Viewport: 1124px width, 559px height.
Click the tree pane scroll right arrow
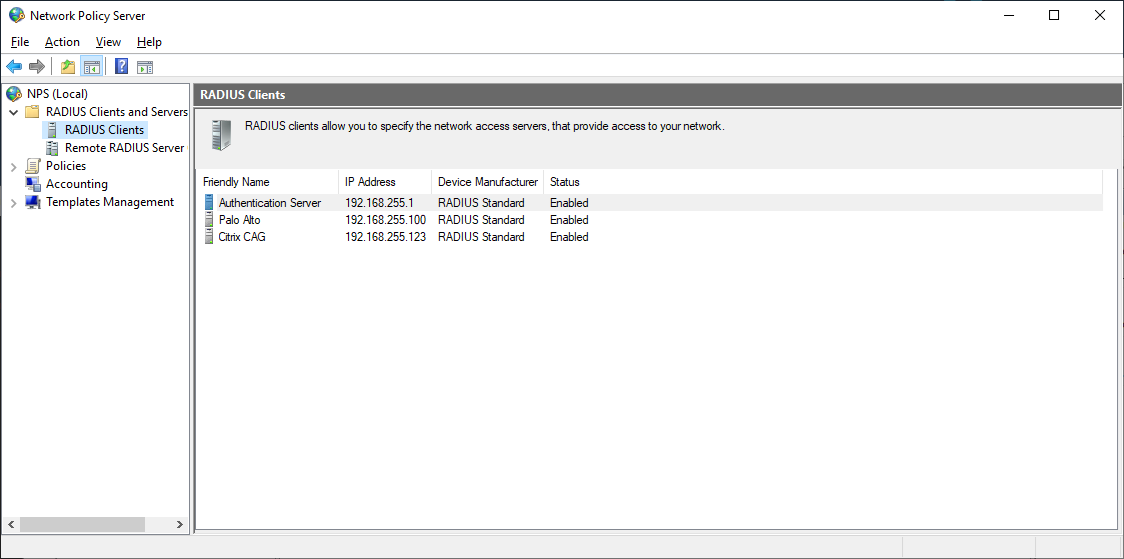click(x=179, y=525)
